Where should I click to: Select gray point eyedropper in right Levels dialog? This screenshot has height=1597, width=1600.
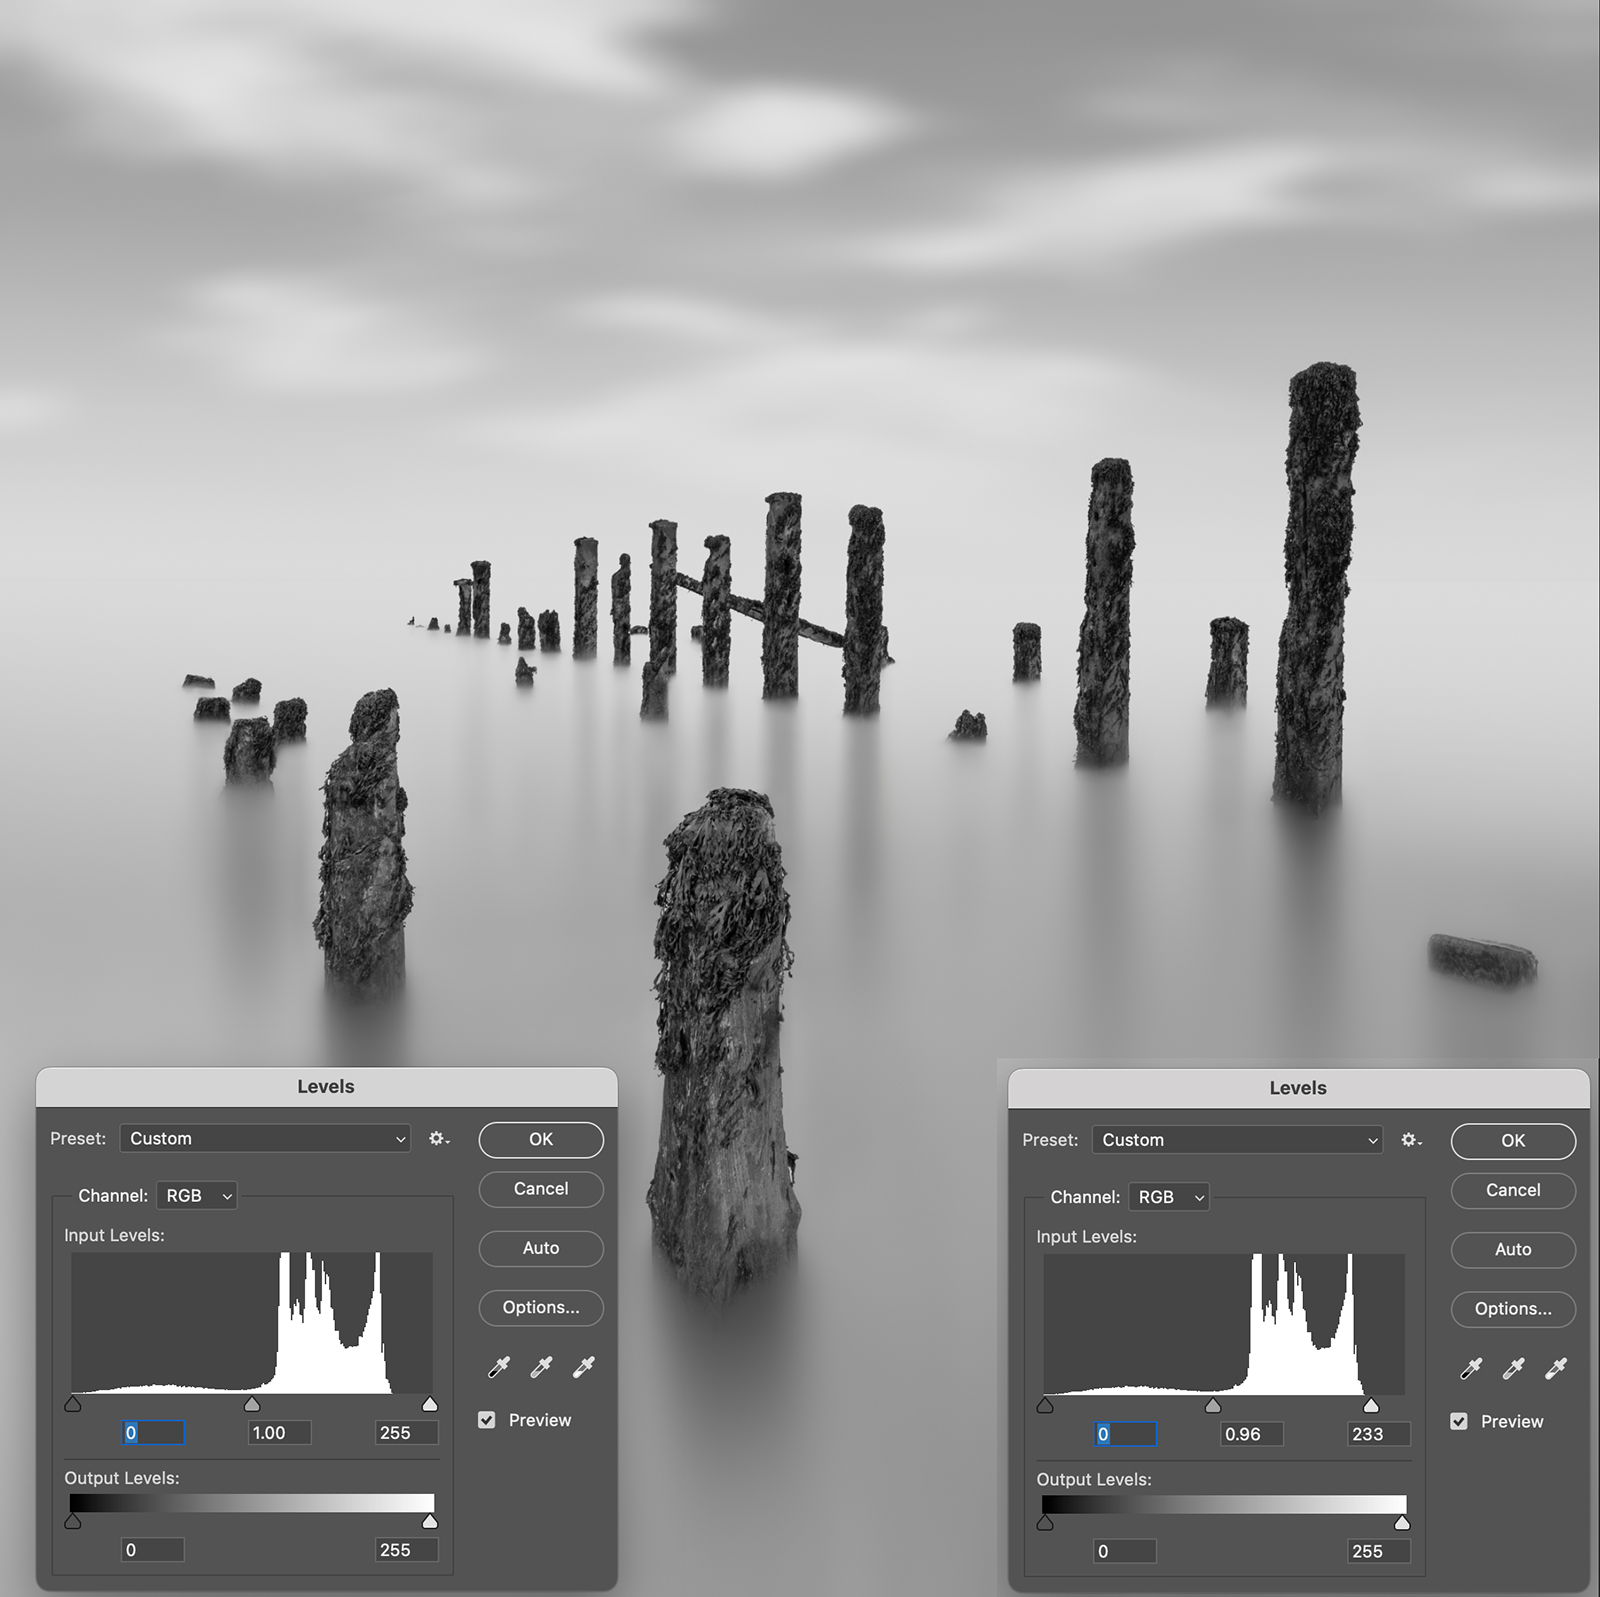coord(1513,1369)
